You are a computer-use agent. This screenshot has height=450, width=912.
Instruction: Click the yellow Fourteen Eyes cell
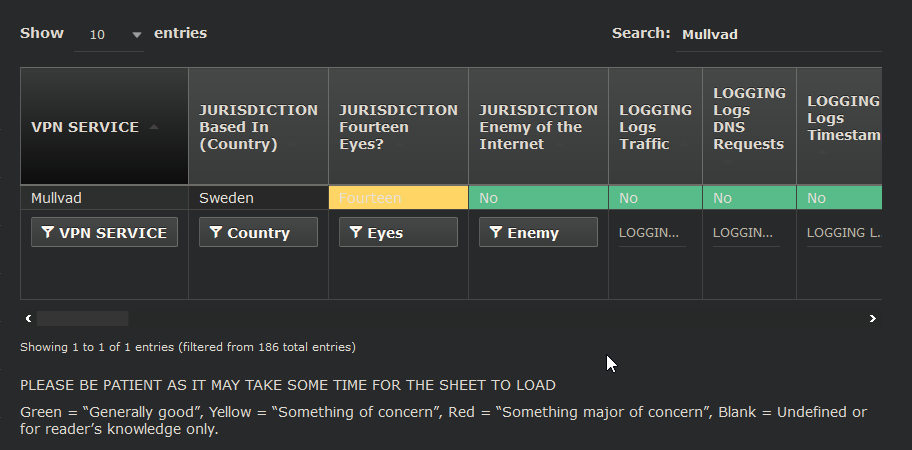(x=398, y=198)
